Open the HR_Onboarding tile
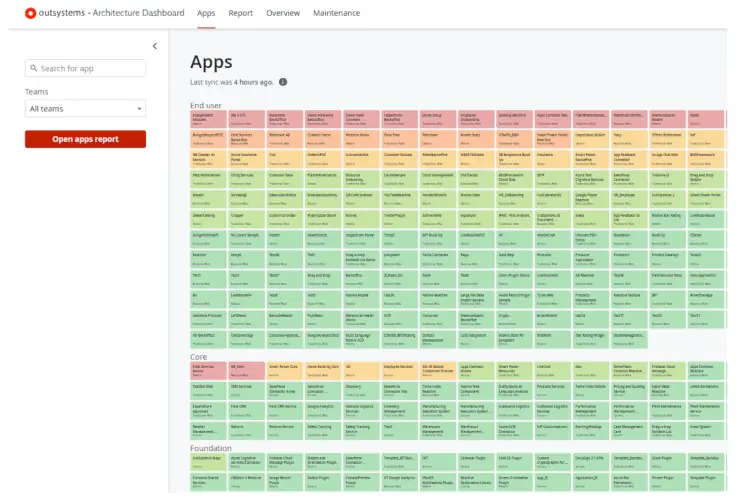The width and height of the screenshot is (750, 502). pos(514,199)
